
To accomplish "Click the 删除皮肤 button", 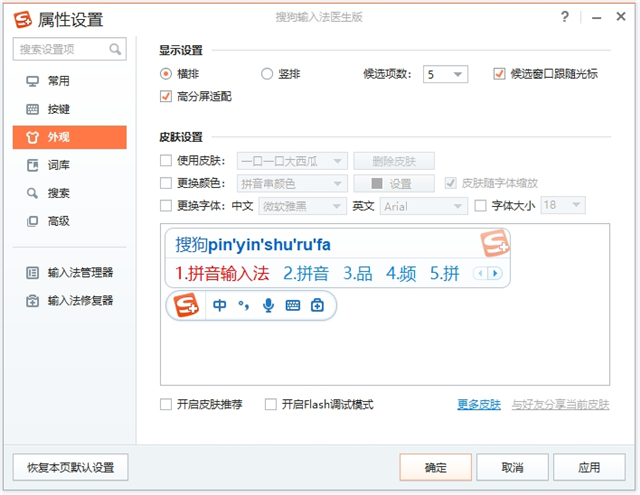I will click(x=394, y=161).
